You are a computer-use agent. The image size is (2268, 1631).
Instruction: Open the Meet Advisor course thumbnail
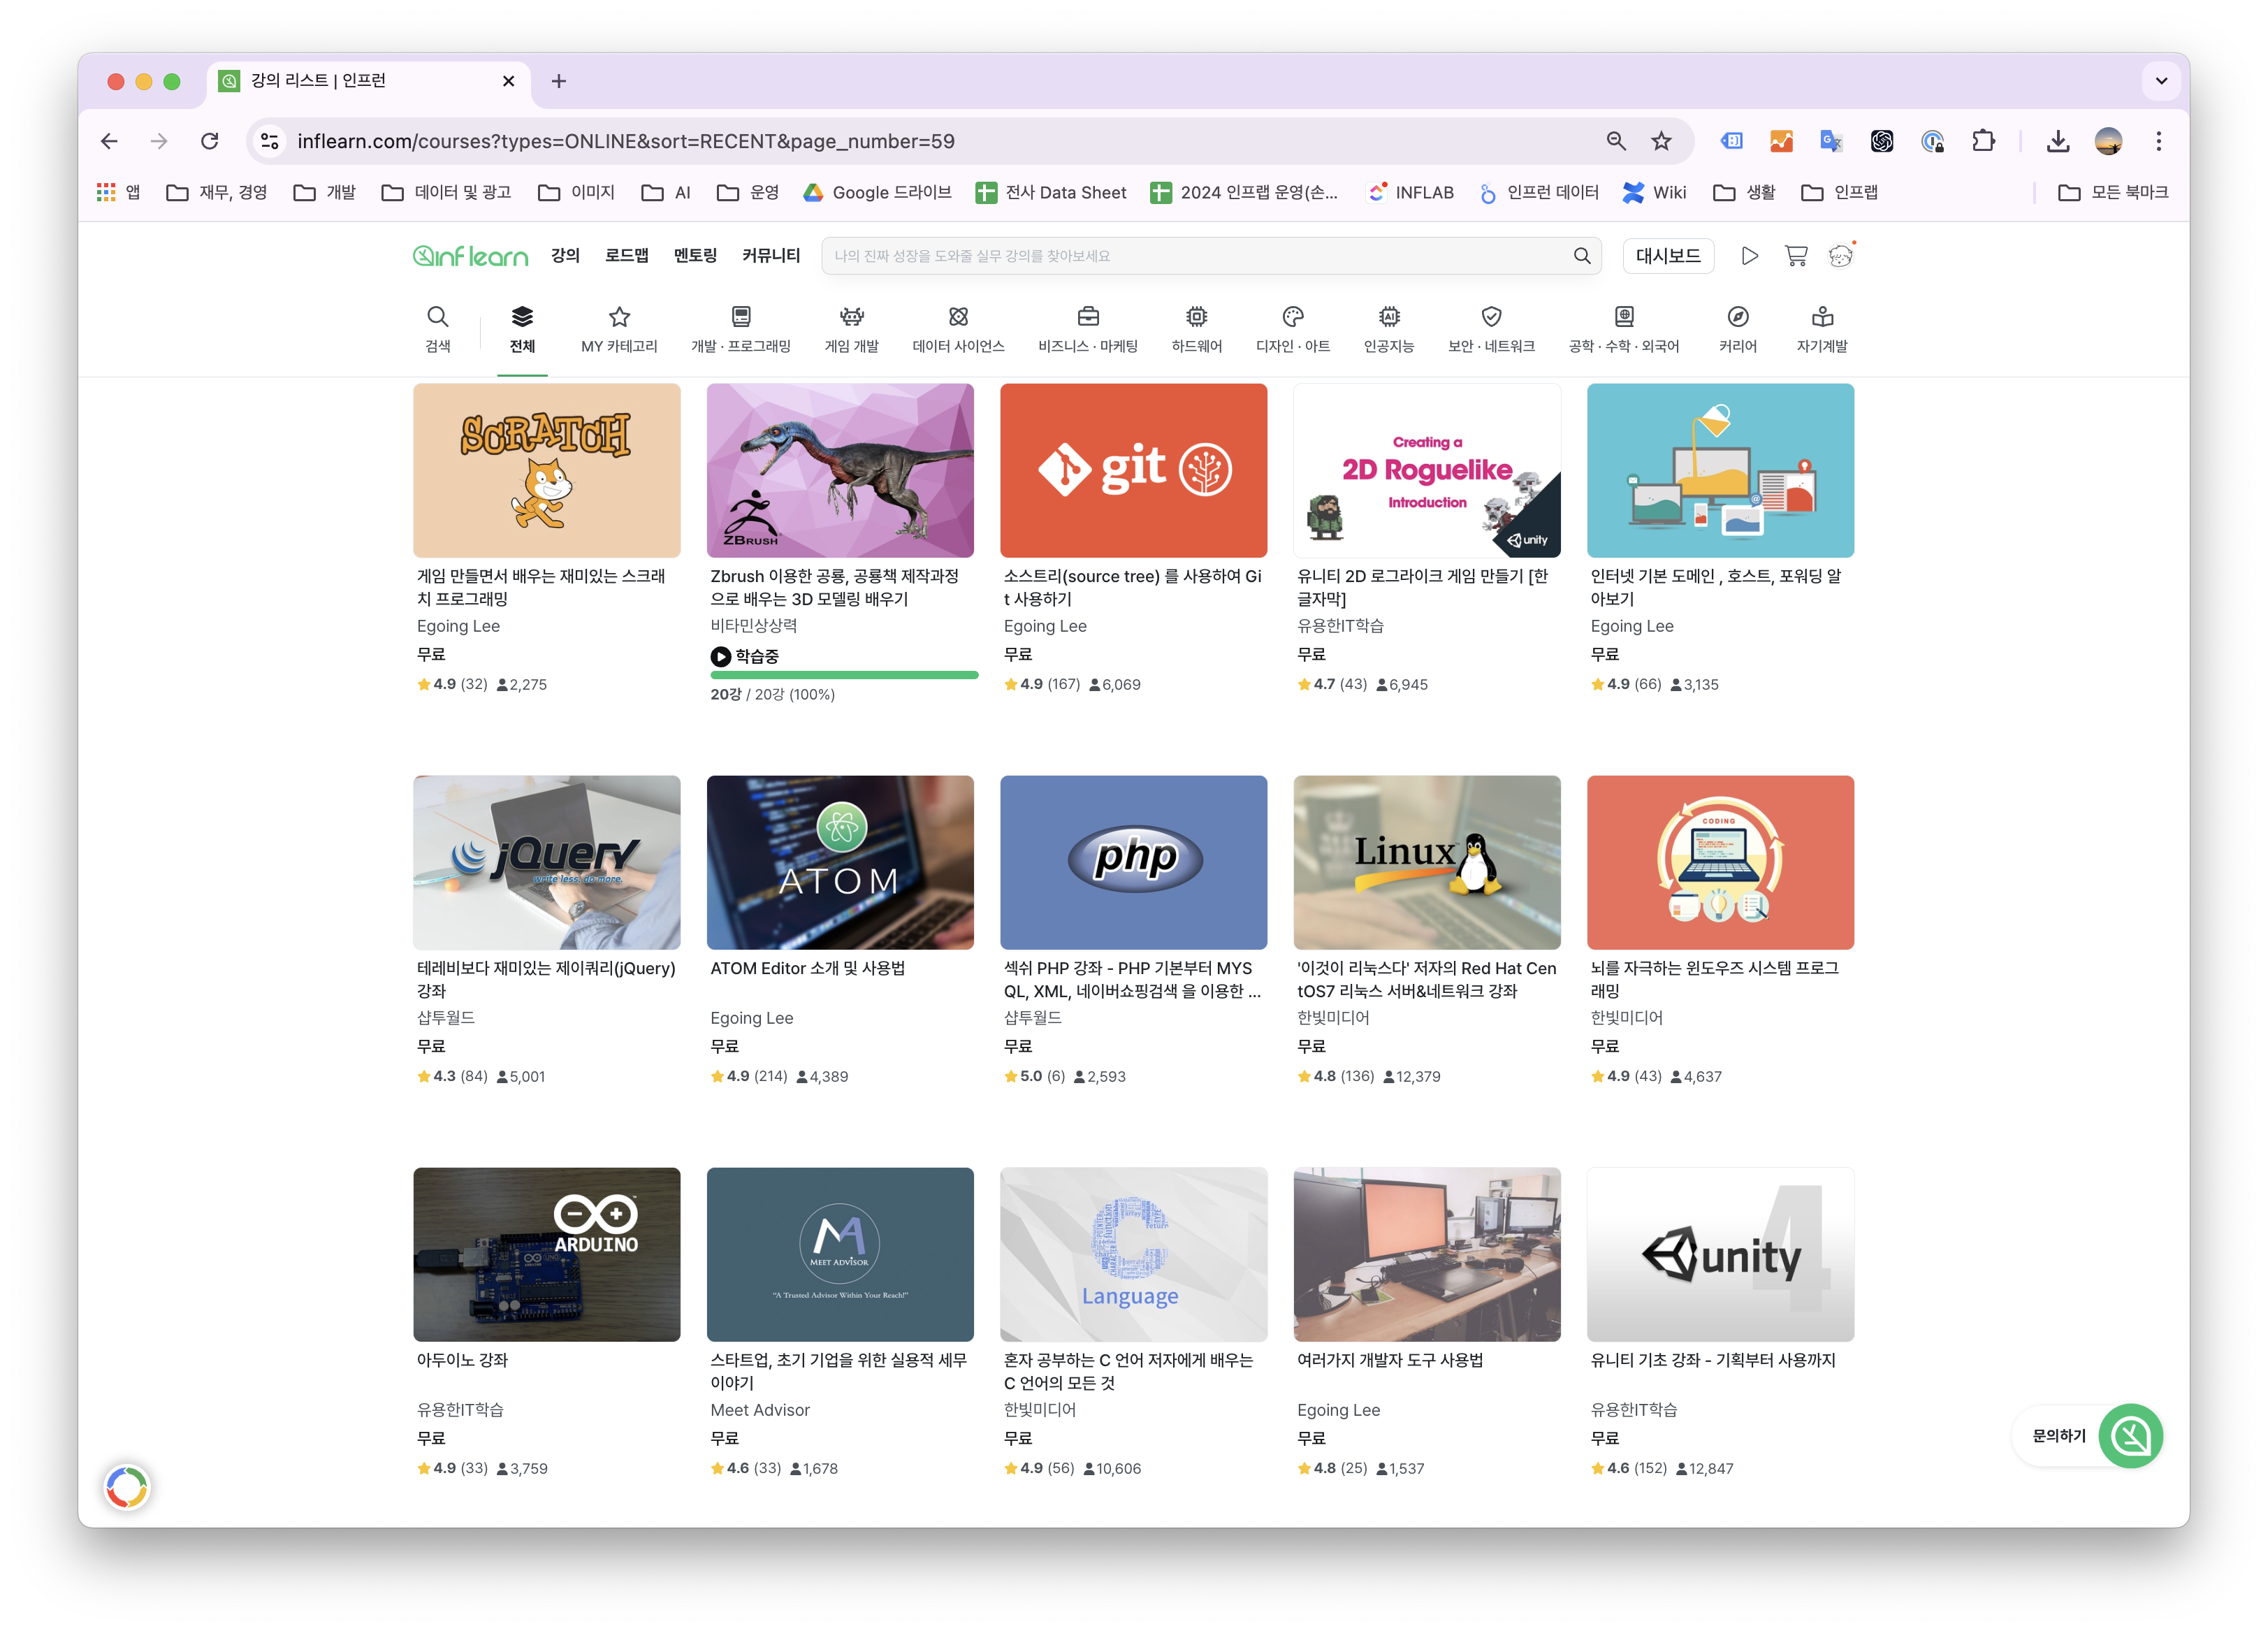coord(840,1254)
